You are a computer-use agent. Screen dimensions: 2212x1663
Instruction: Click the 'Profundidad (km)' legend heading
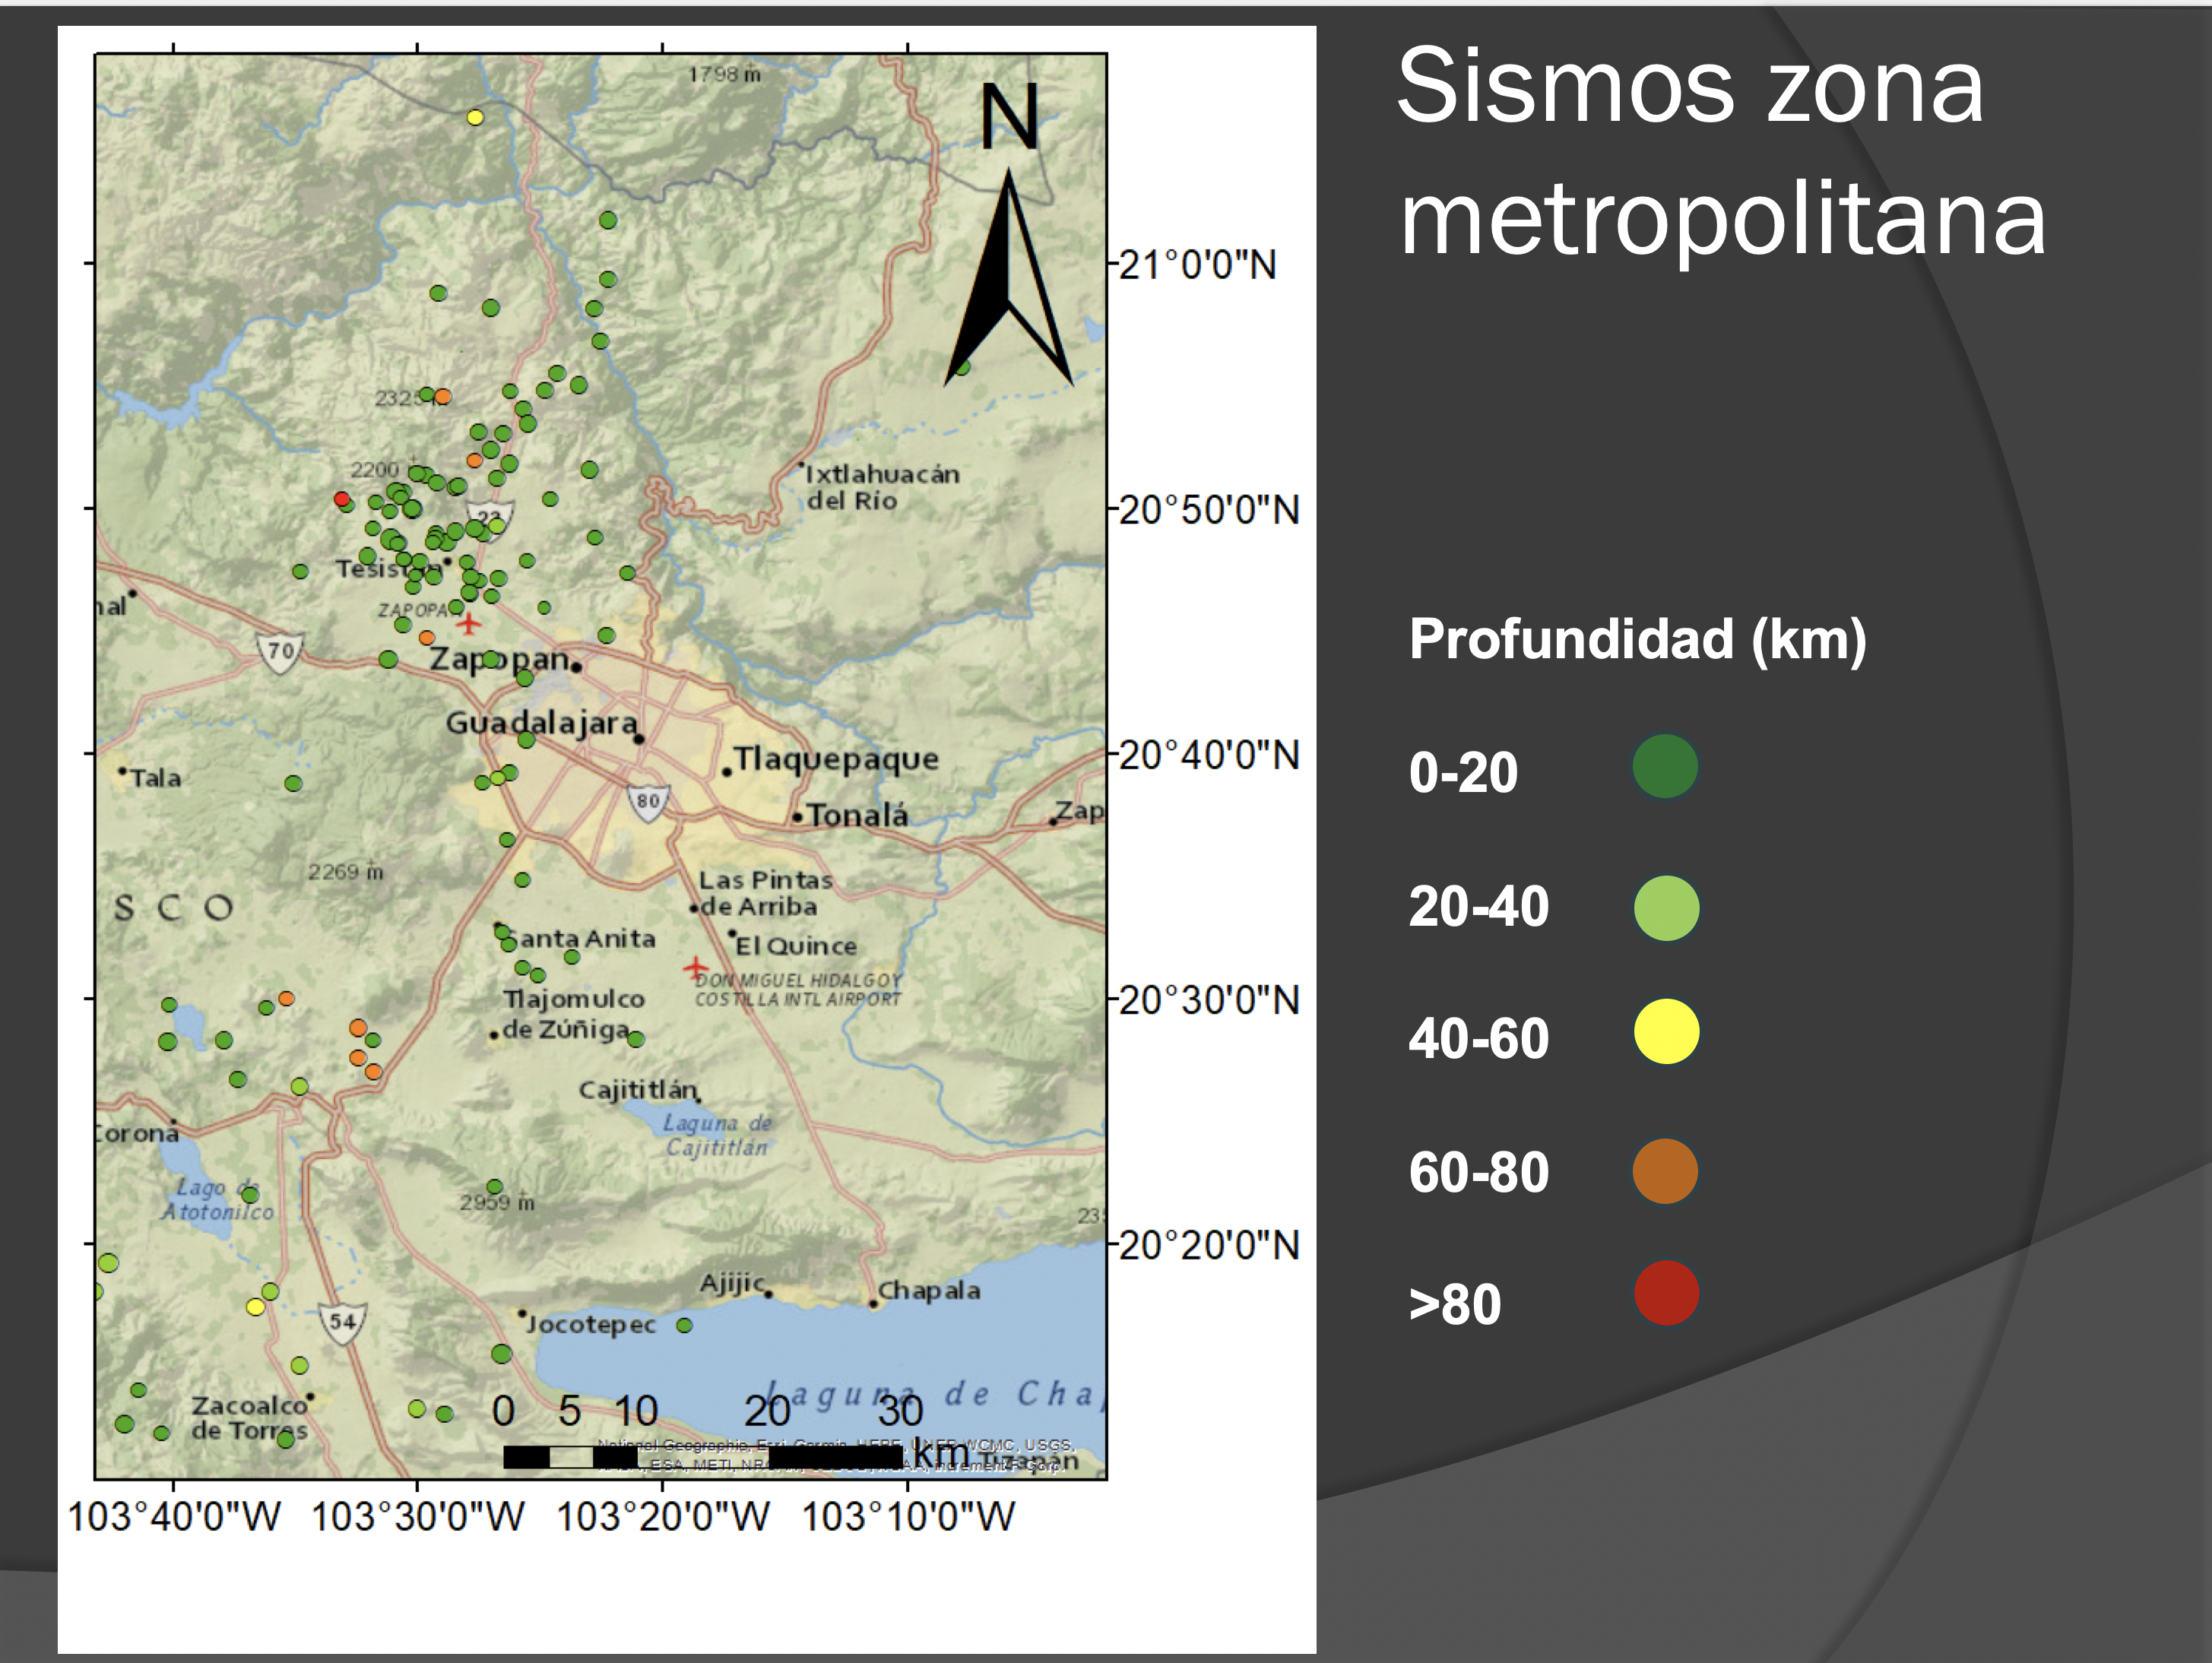pyautogui.click(x=1637, y=640)
